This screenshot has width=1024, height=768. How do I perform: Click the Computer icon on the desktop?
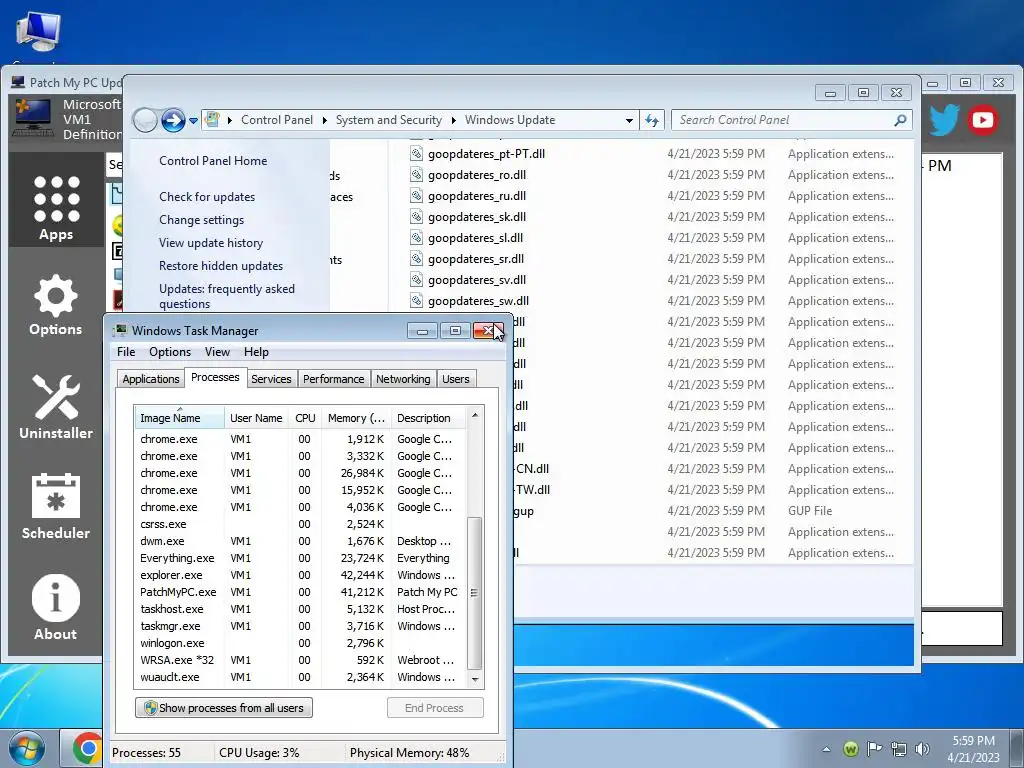(x=38, y=31)
